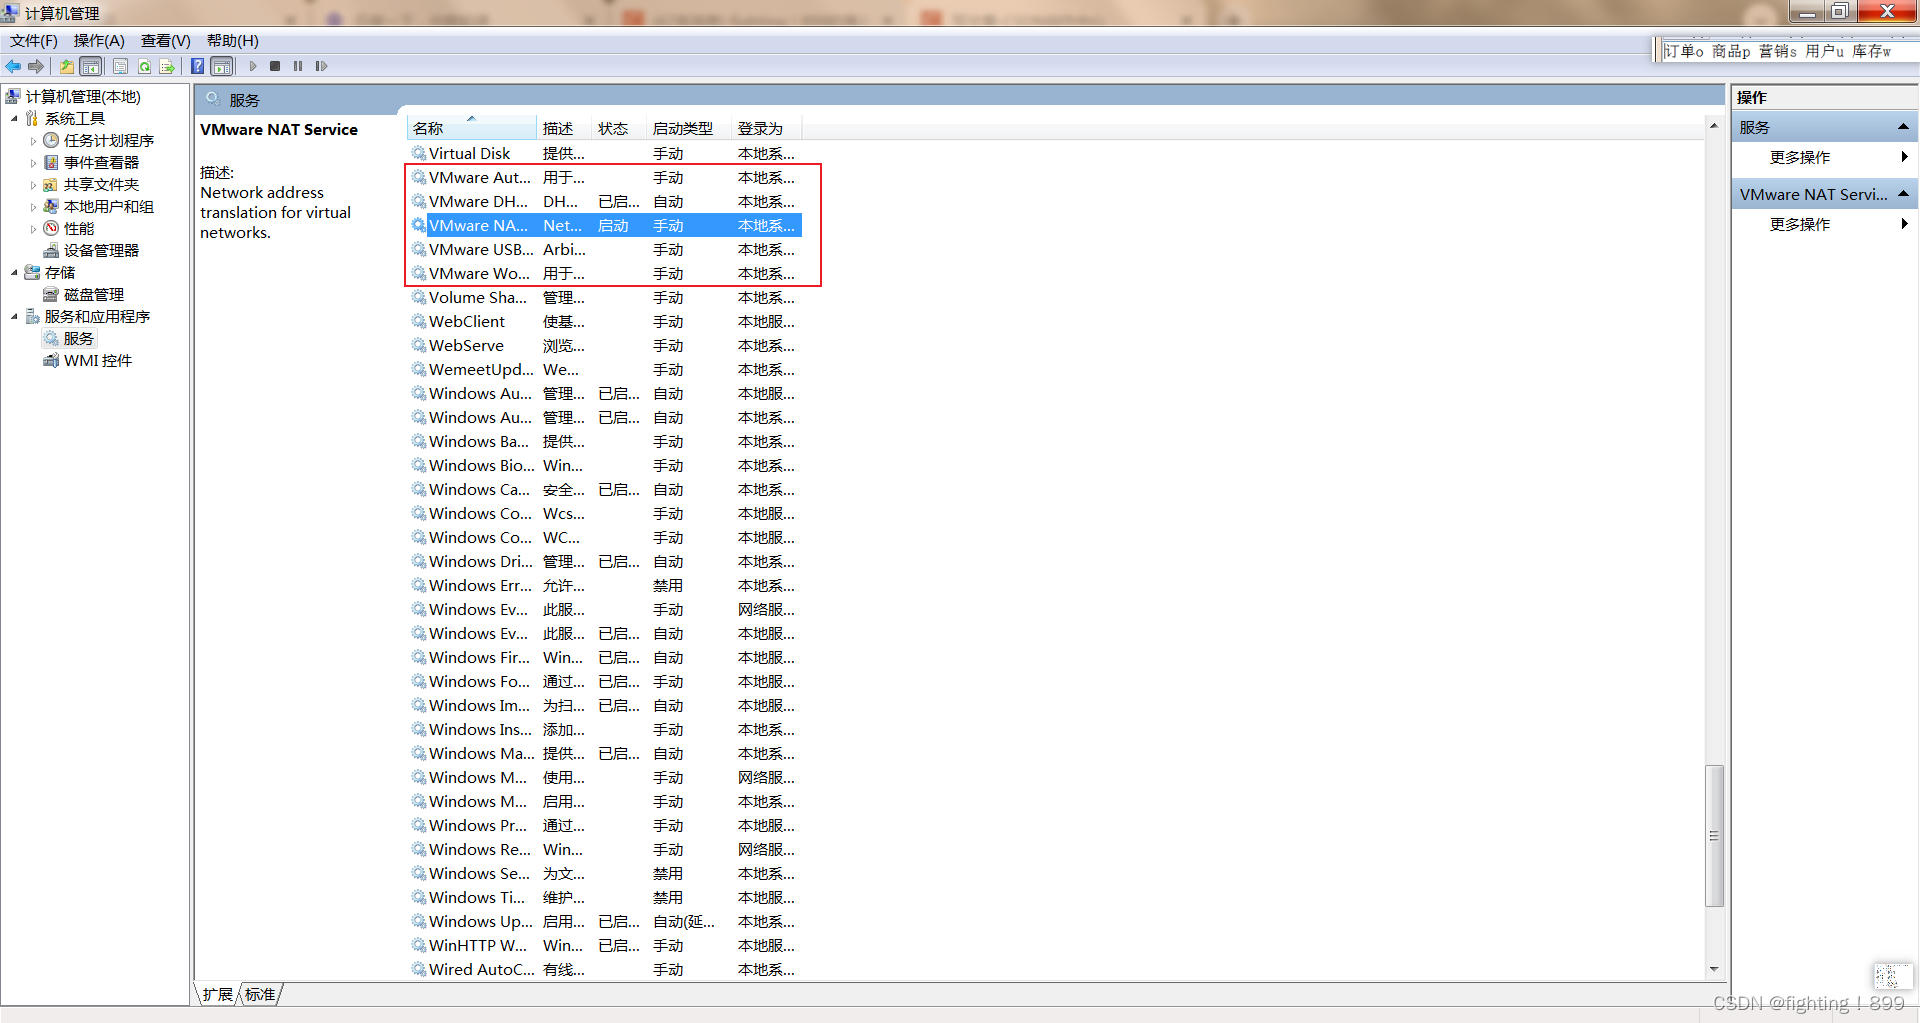Viewport: 1920px width, 1023px height.
Task: Select the Windows Up... service row
Action: pyautogui.click(x=605, y=922)
